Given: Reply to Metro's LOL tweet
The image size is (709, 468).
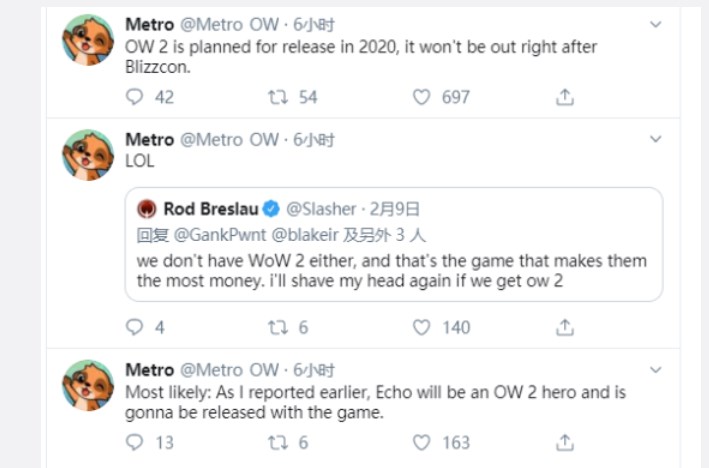Looking at the screenshot, I should [x=136, y=327].
